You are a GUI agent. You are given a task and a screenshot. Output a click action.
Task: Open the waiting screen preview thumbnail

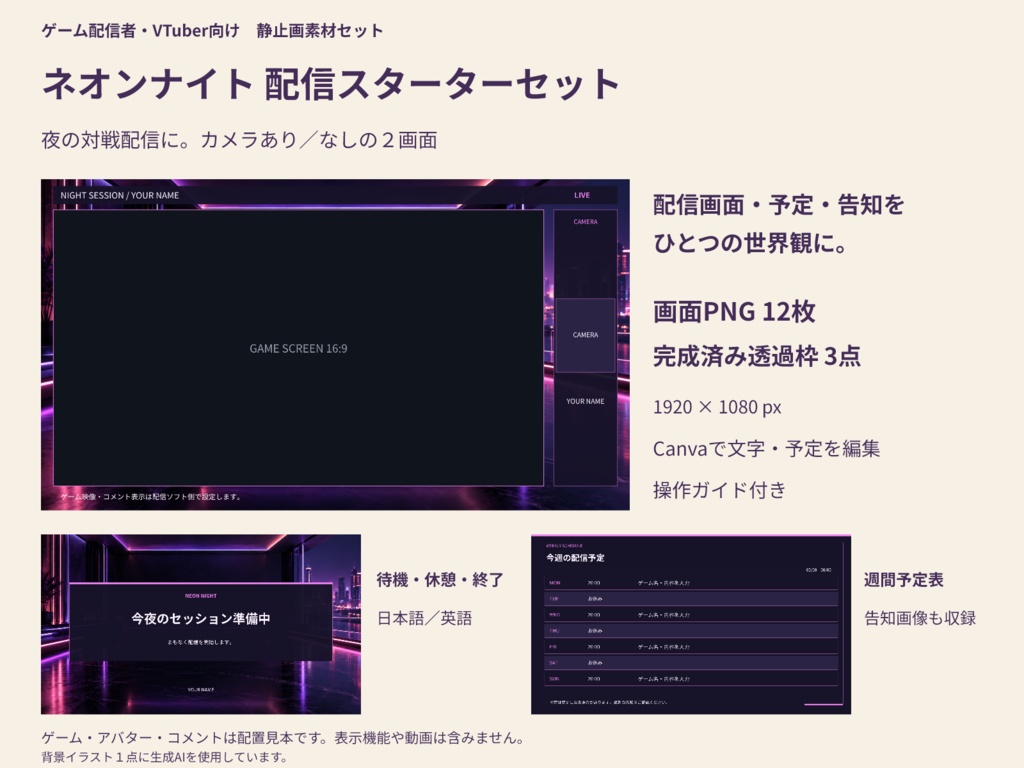pos(200,624)
